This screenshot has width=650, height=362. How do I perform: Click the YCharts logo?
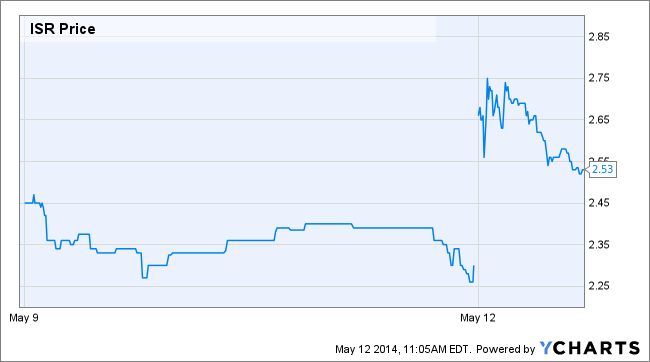(589, 348)
